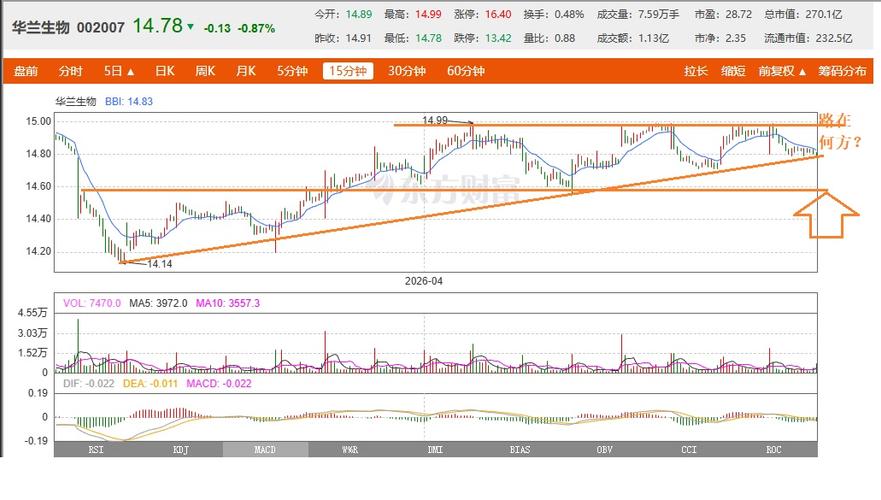Click the stock code 002007
881x500 pixels.
point(101,28)
